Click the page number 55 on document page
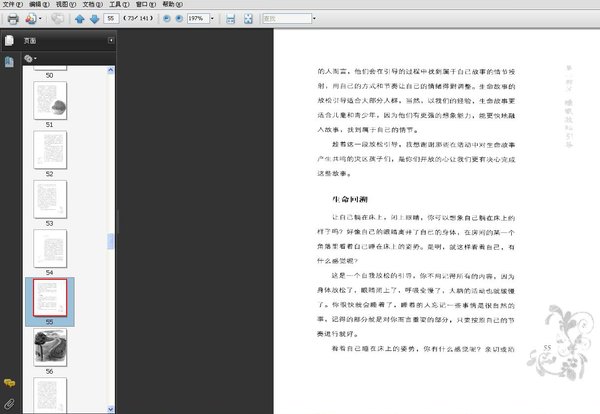Image resolution: width=600 pixels, height=414 pixels. 547,348
